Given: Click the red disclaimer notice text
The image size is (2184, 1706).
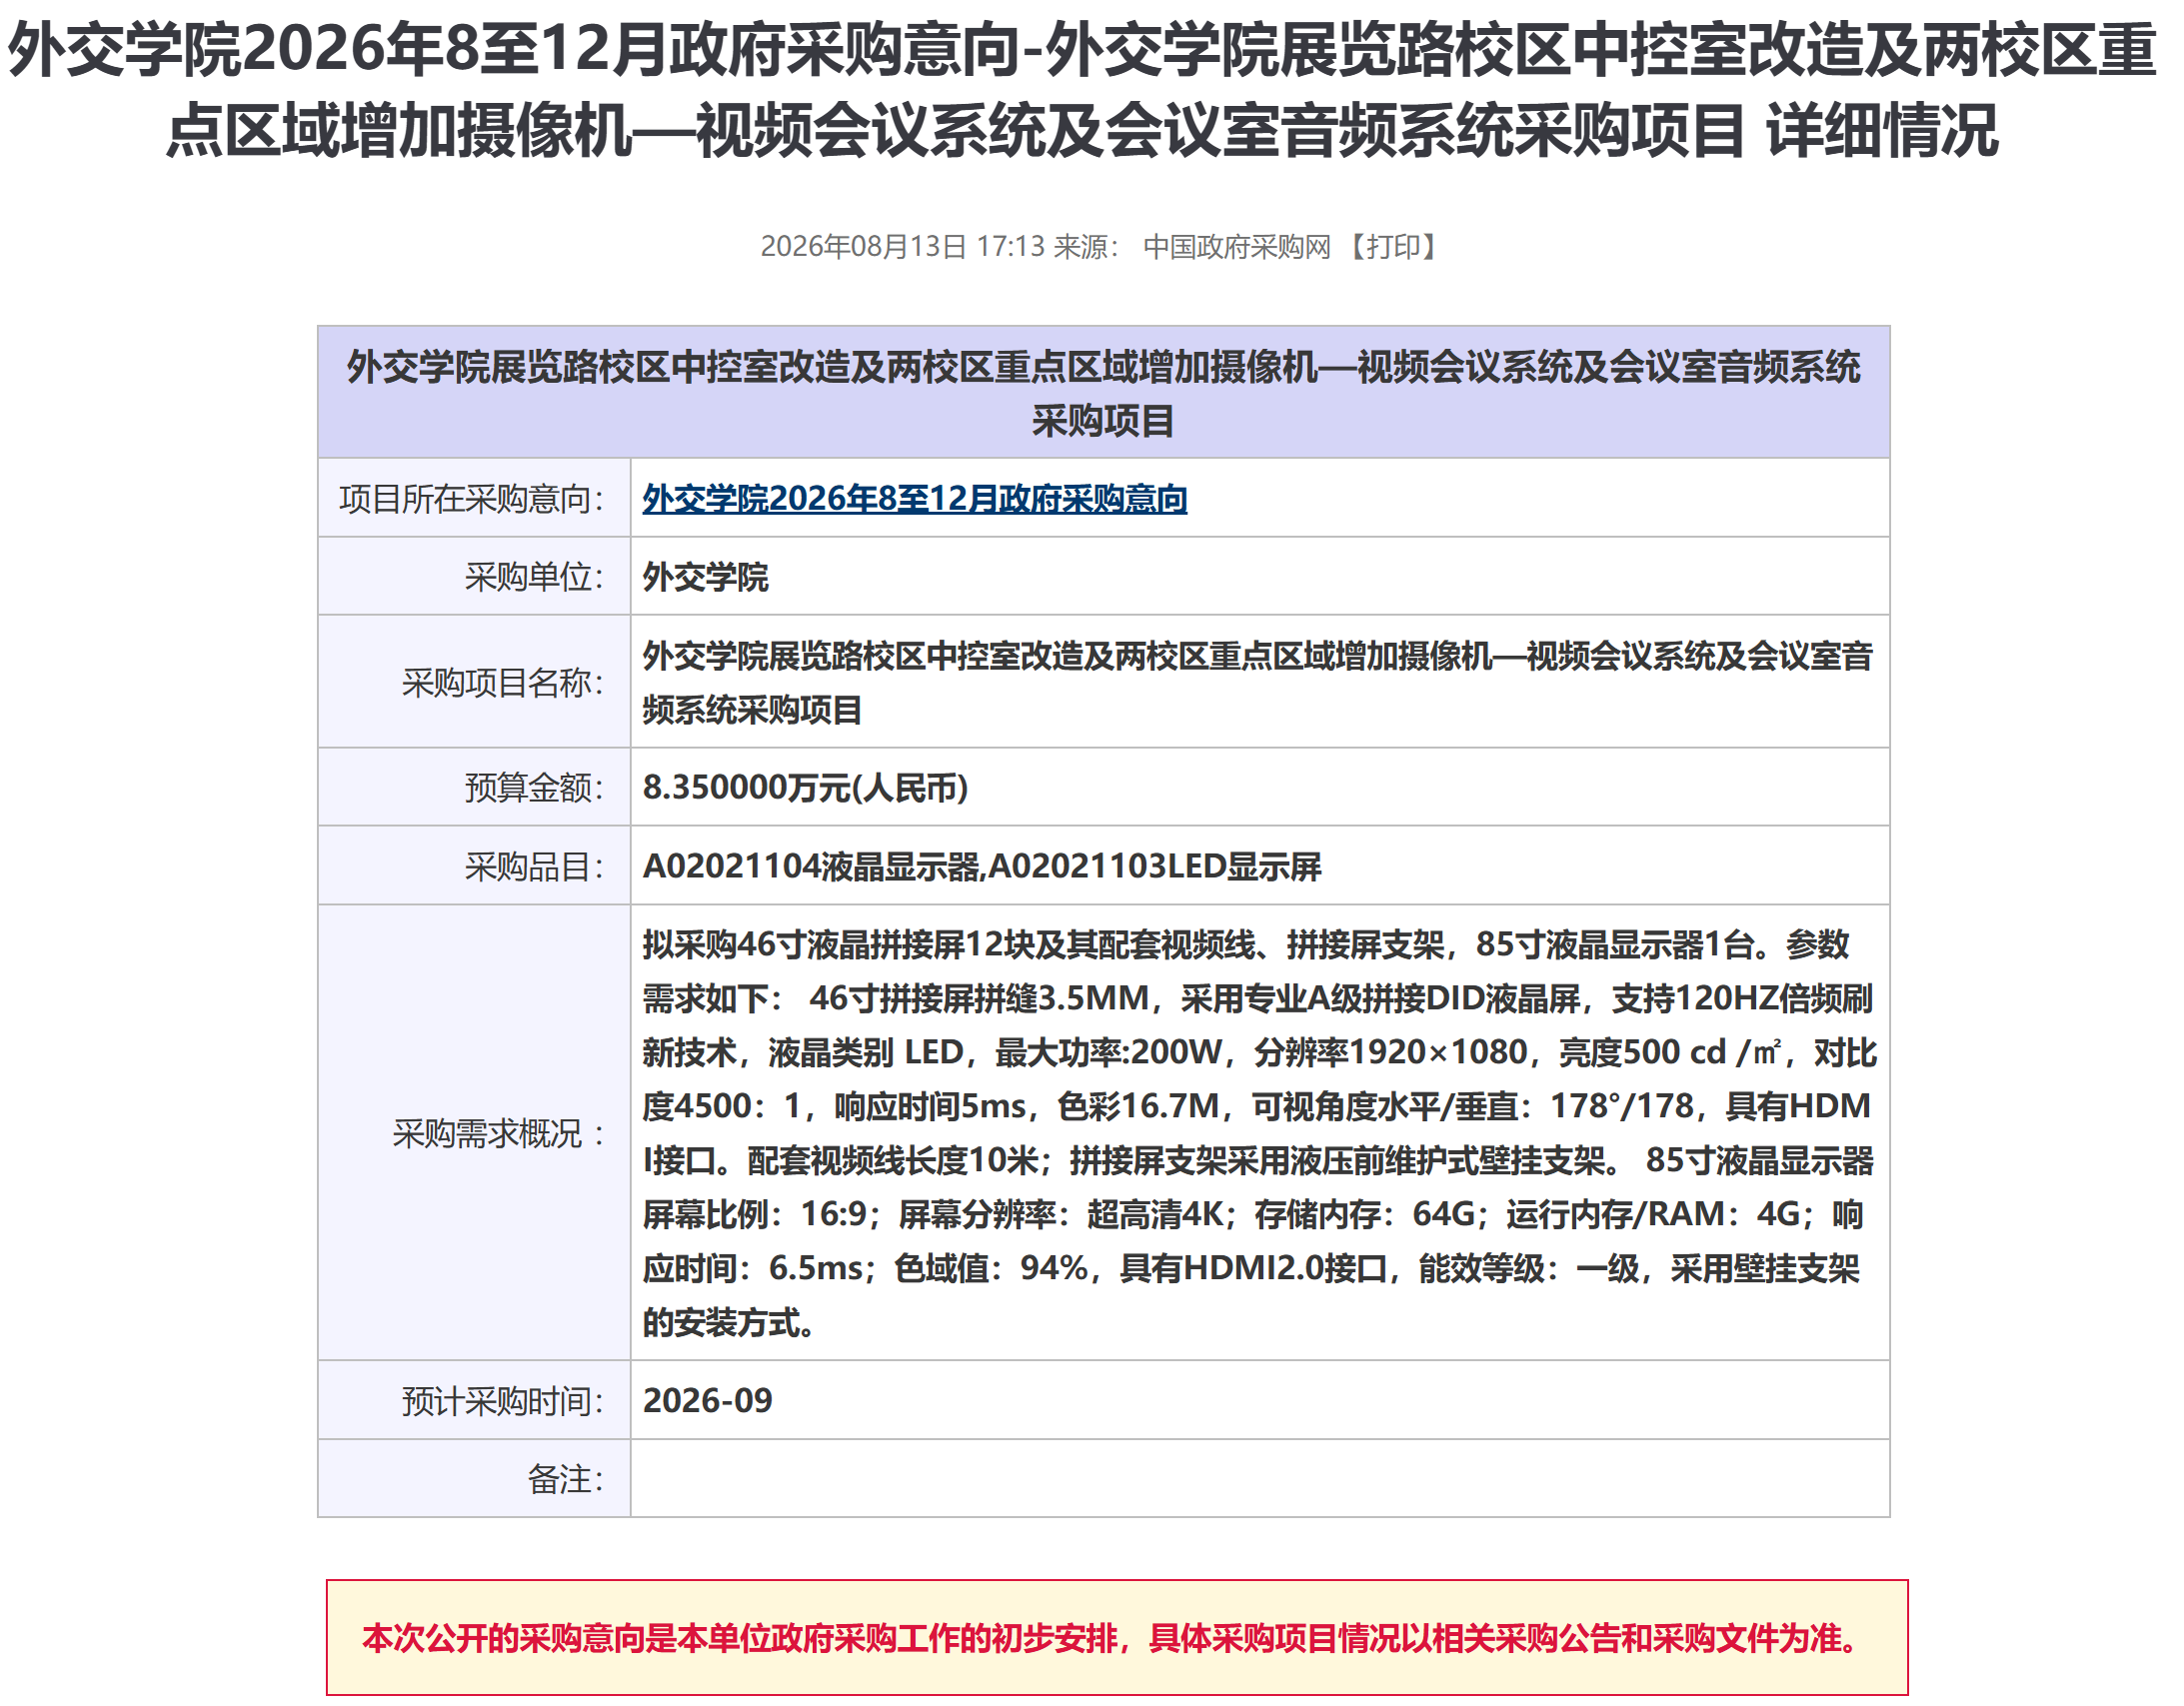Looking at the screenshot, I should pos(1112,1639).
